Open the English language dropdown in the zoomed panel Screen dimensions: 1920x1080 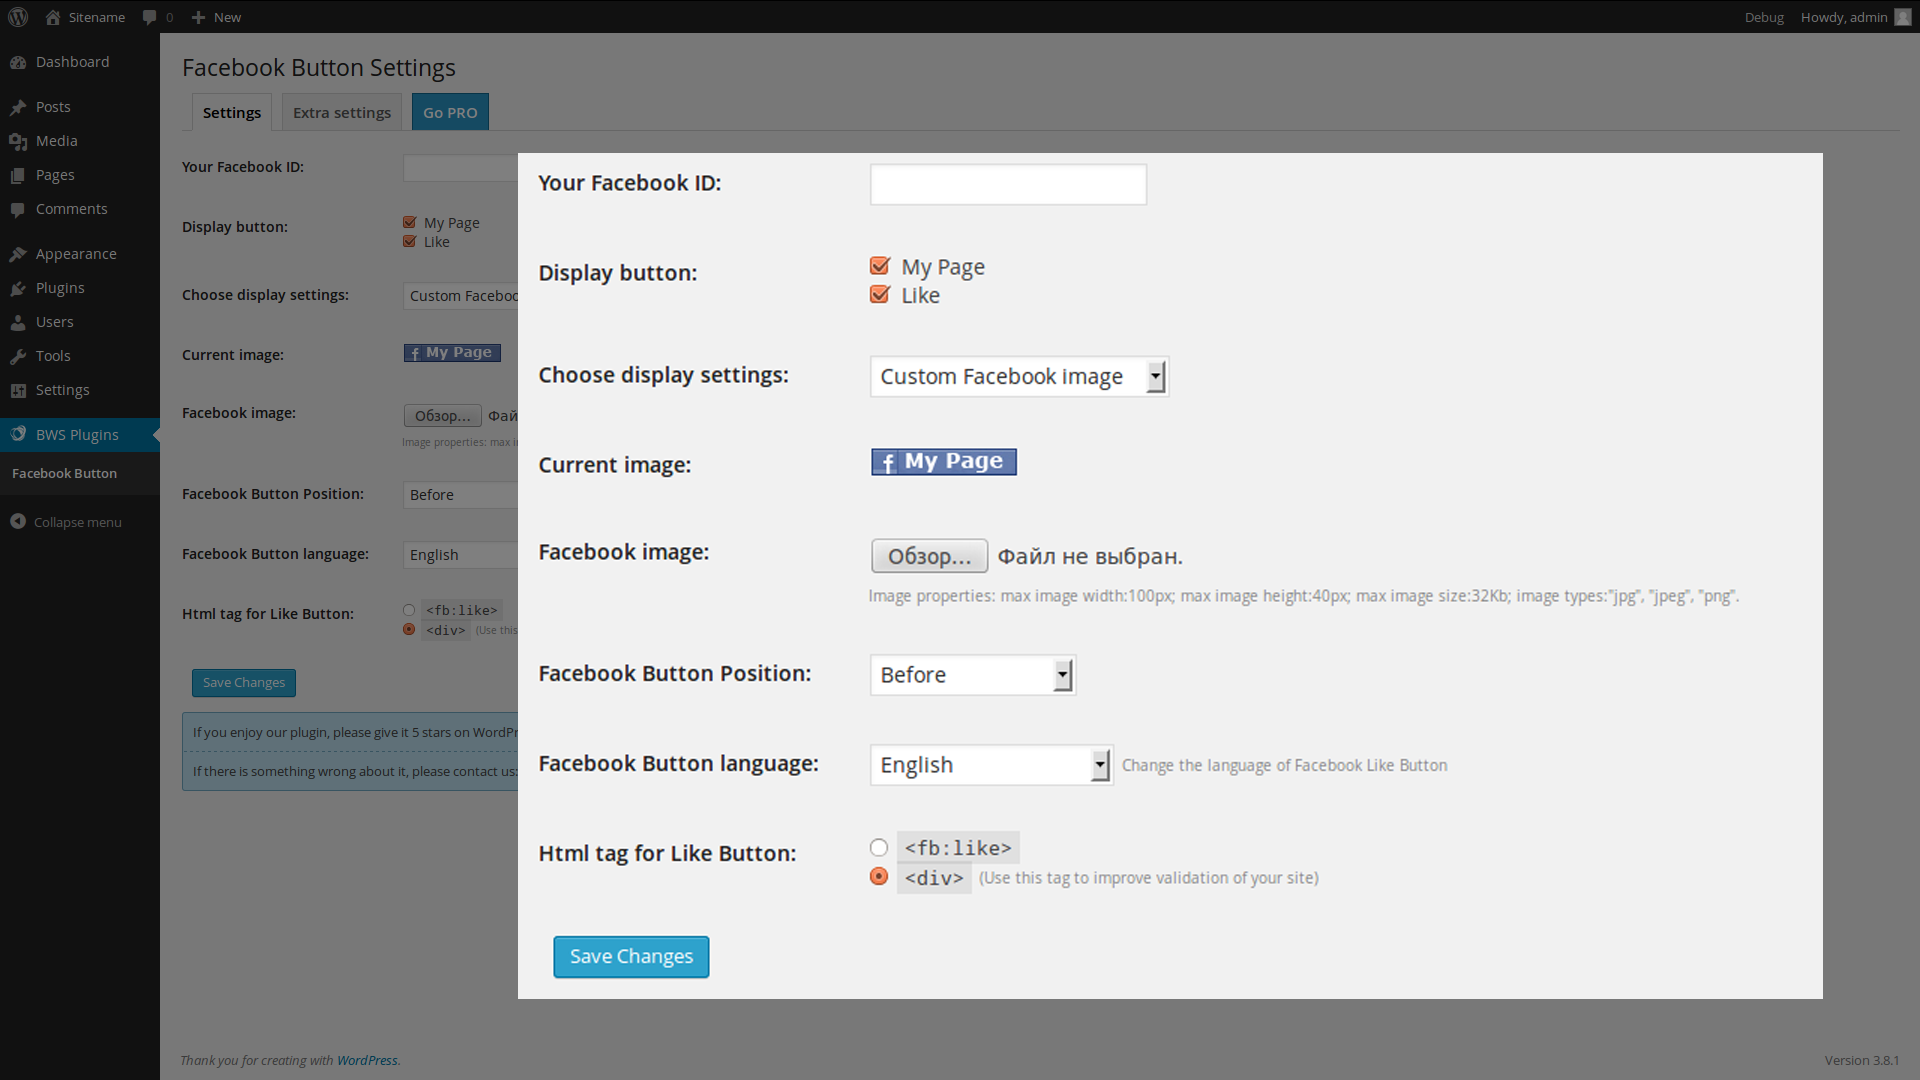[x=992, y=765]
